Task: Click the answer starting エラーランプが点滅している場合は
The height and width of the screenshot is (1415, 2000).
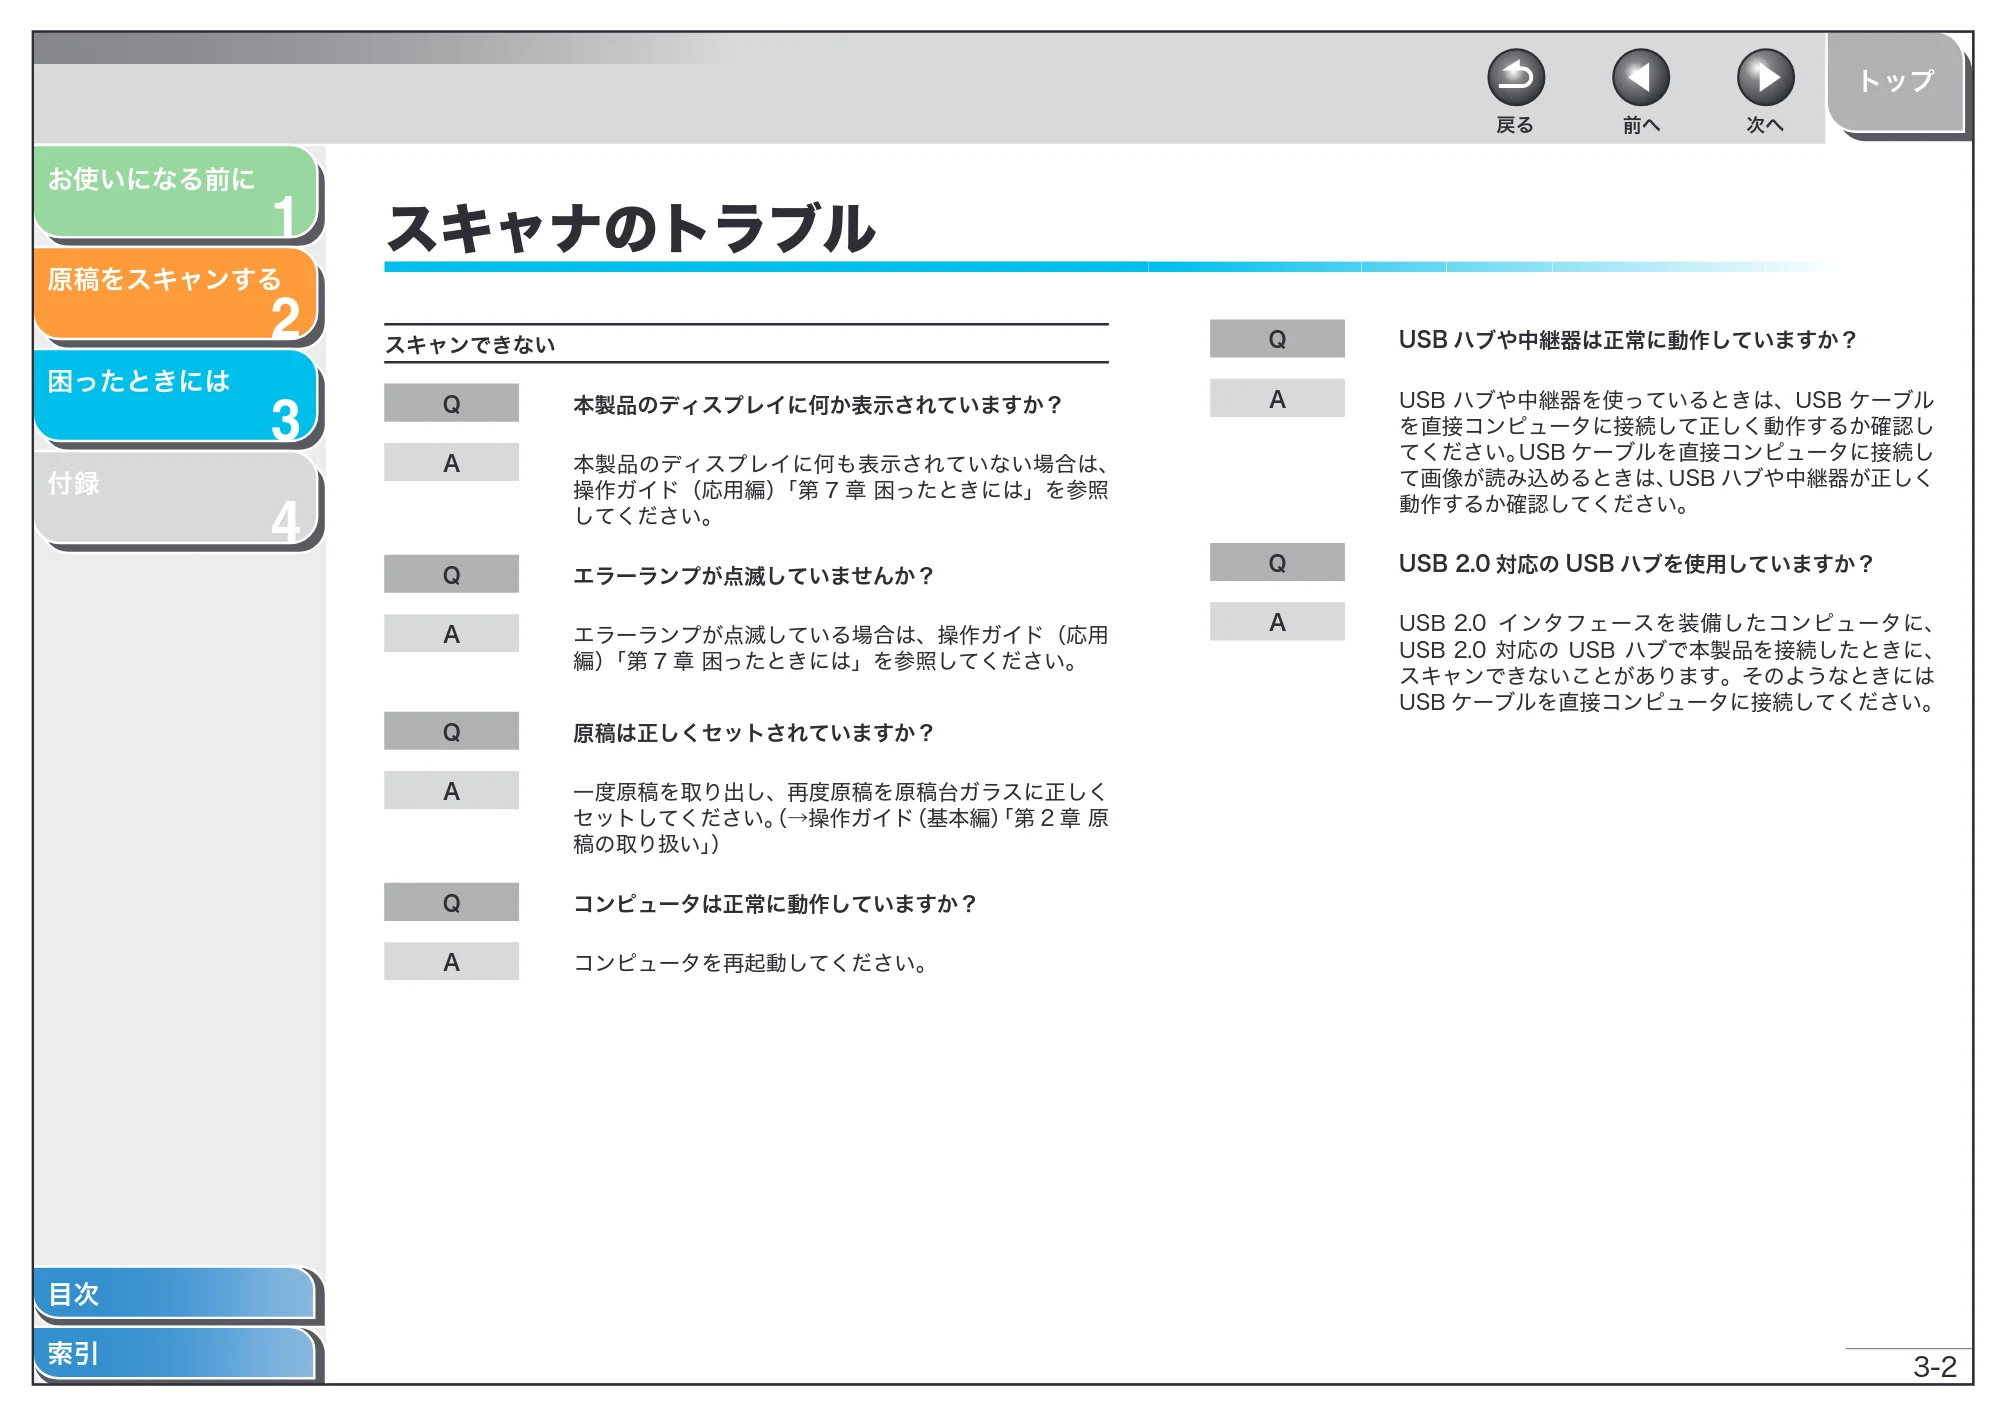Action: (840, 648)
